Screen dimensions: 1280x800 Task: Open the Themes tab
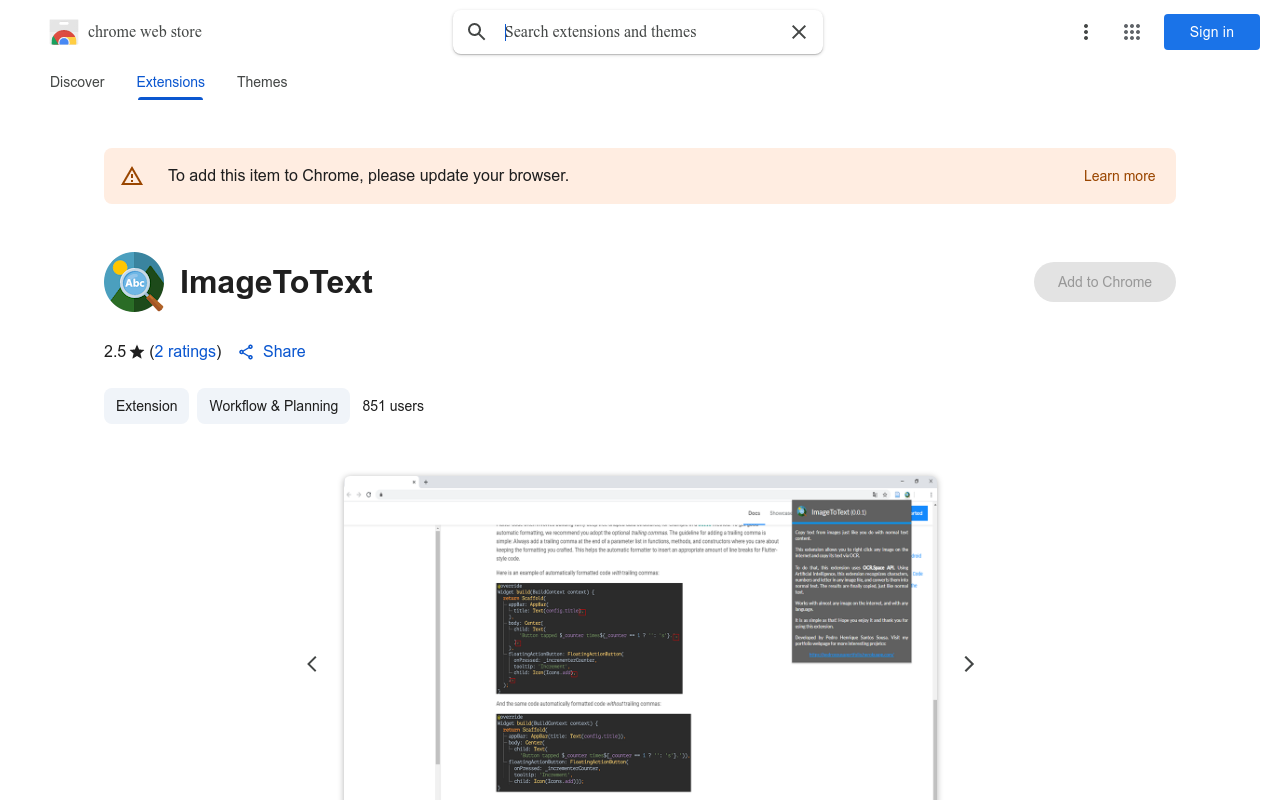[x=262, y=82]
